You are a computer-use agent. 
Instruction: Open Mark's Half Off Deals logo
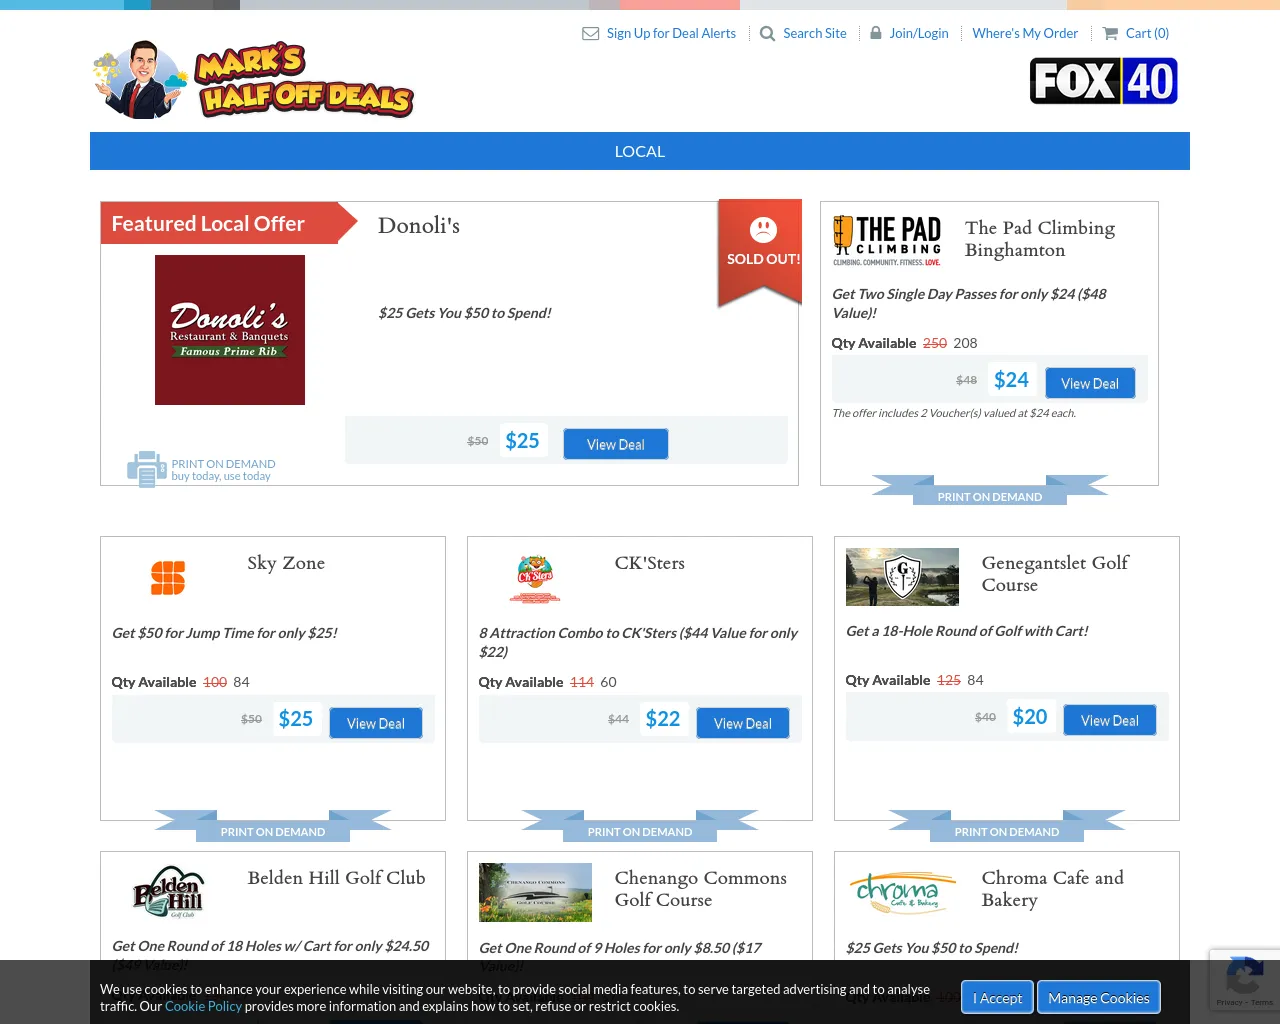[253, 80]
